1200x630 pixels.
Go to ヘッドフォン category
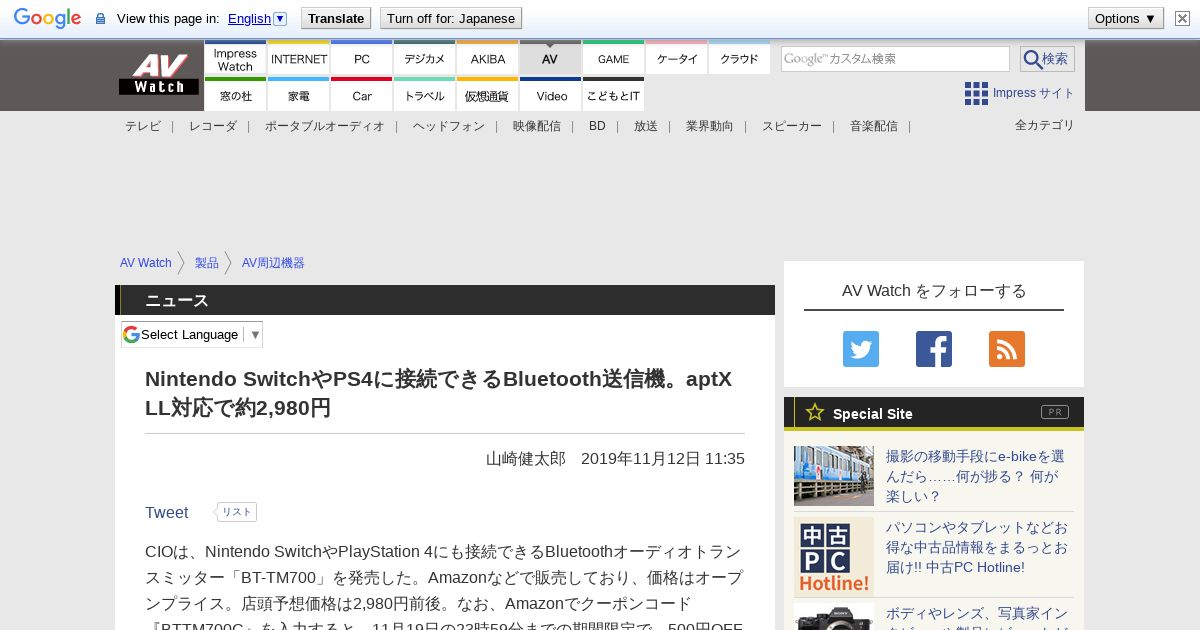[449, 126]
